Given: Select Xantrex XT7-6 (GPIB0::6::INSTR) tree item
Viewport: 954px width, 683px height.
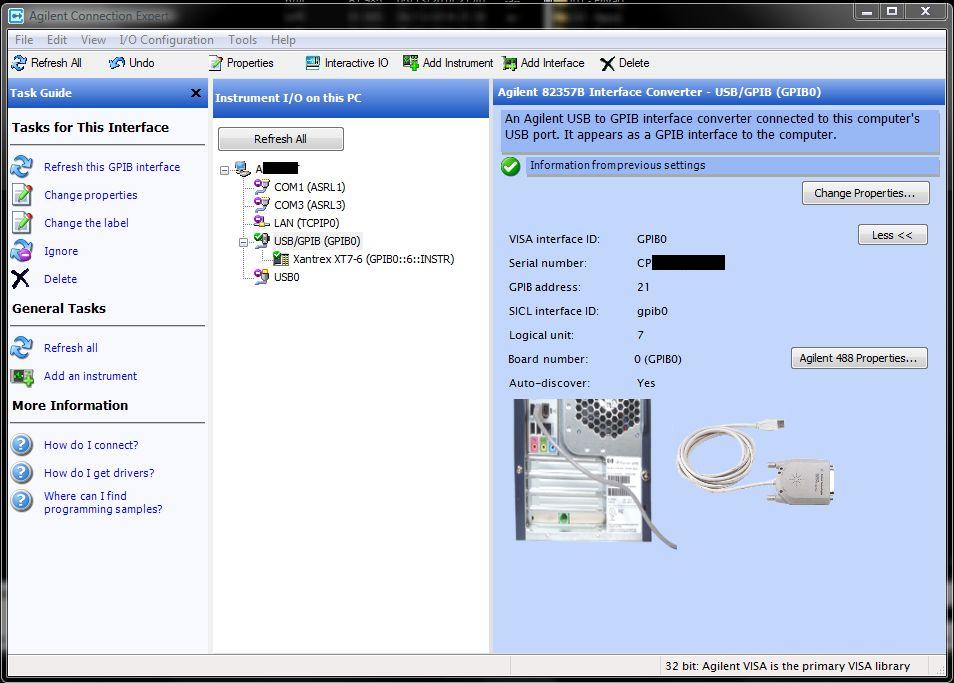Looking at the screenshot, I should (374, 258).
